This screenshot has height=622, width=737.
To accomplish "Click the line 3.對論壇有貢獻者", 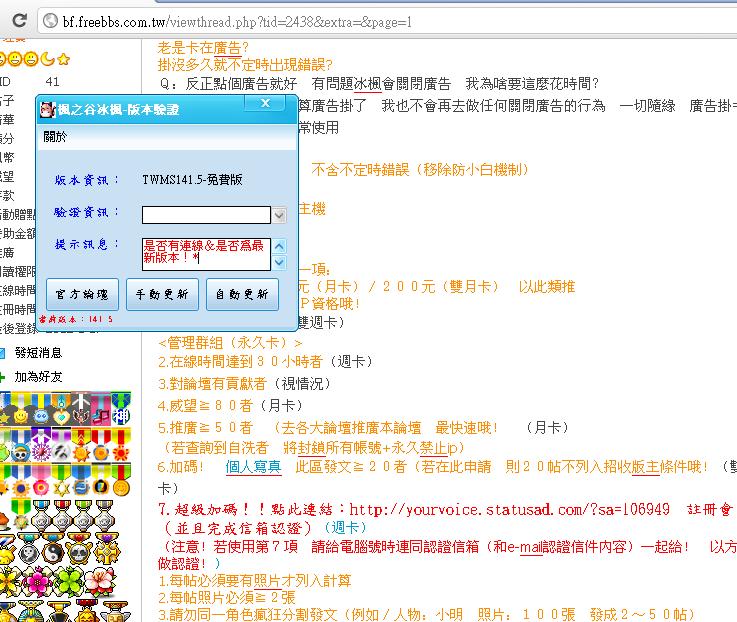I will pos(212,384).
